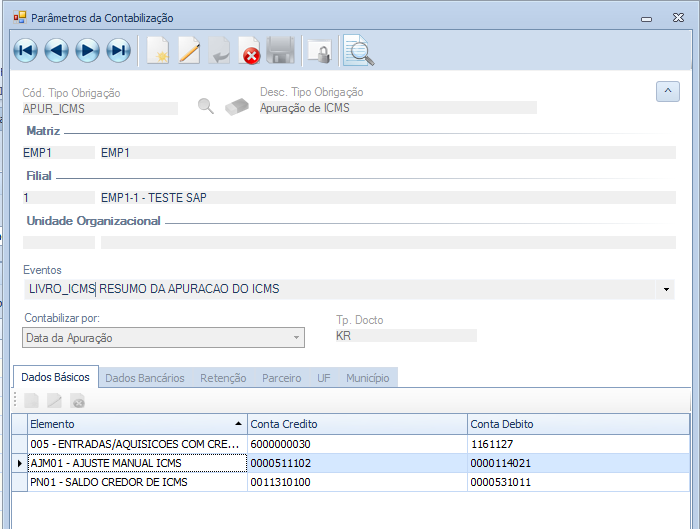
Task: Switch to the Dados Bancários tab
Action: click(144, 378)
